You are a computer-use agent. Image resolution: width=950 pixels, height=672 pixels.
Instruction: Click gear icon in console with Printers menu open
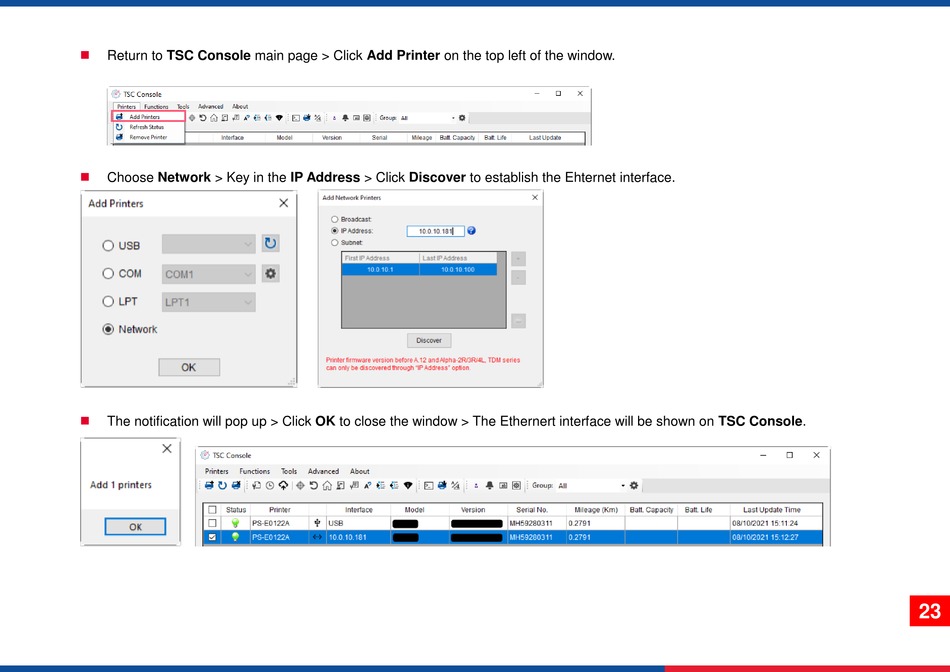tap(462, 118)
